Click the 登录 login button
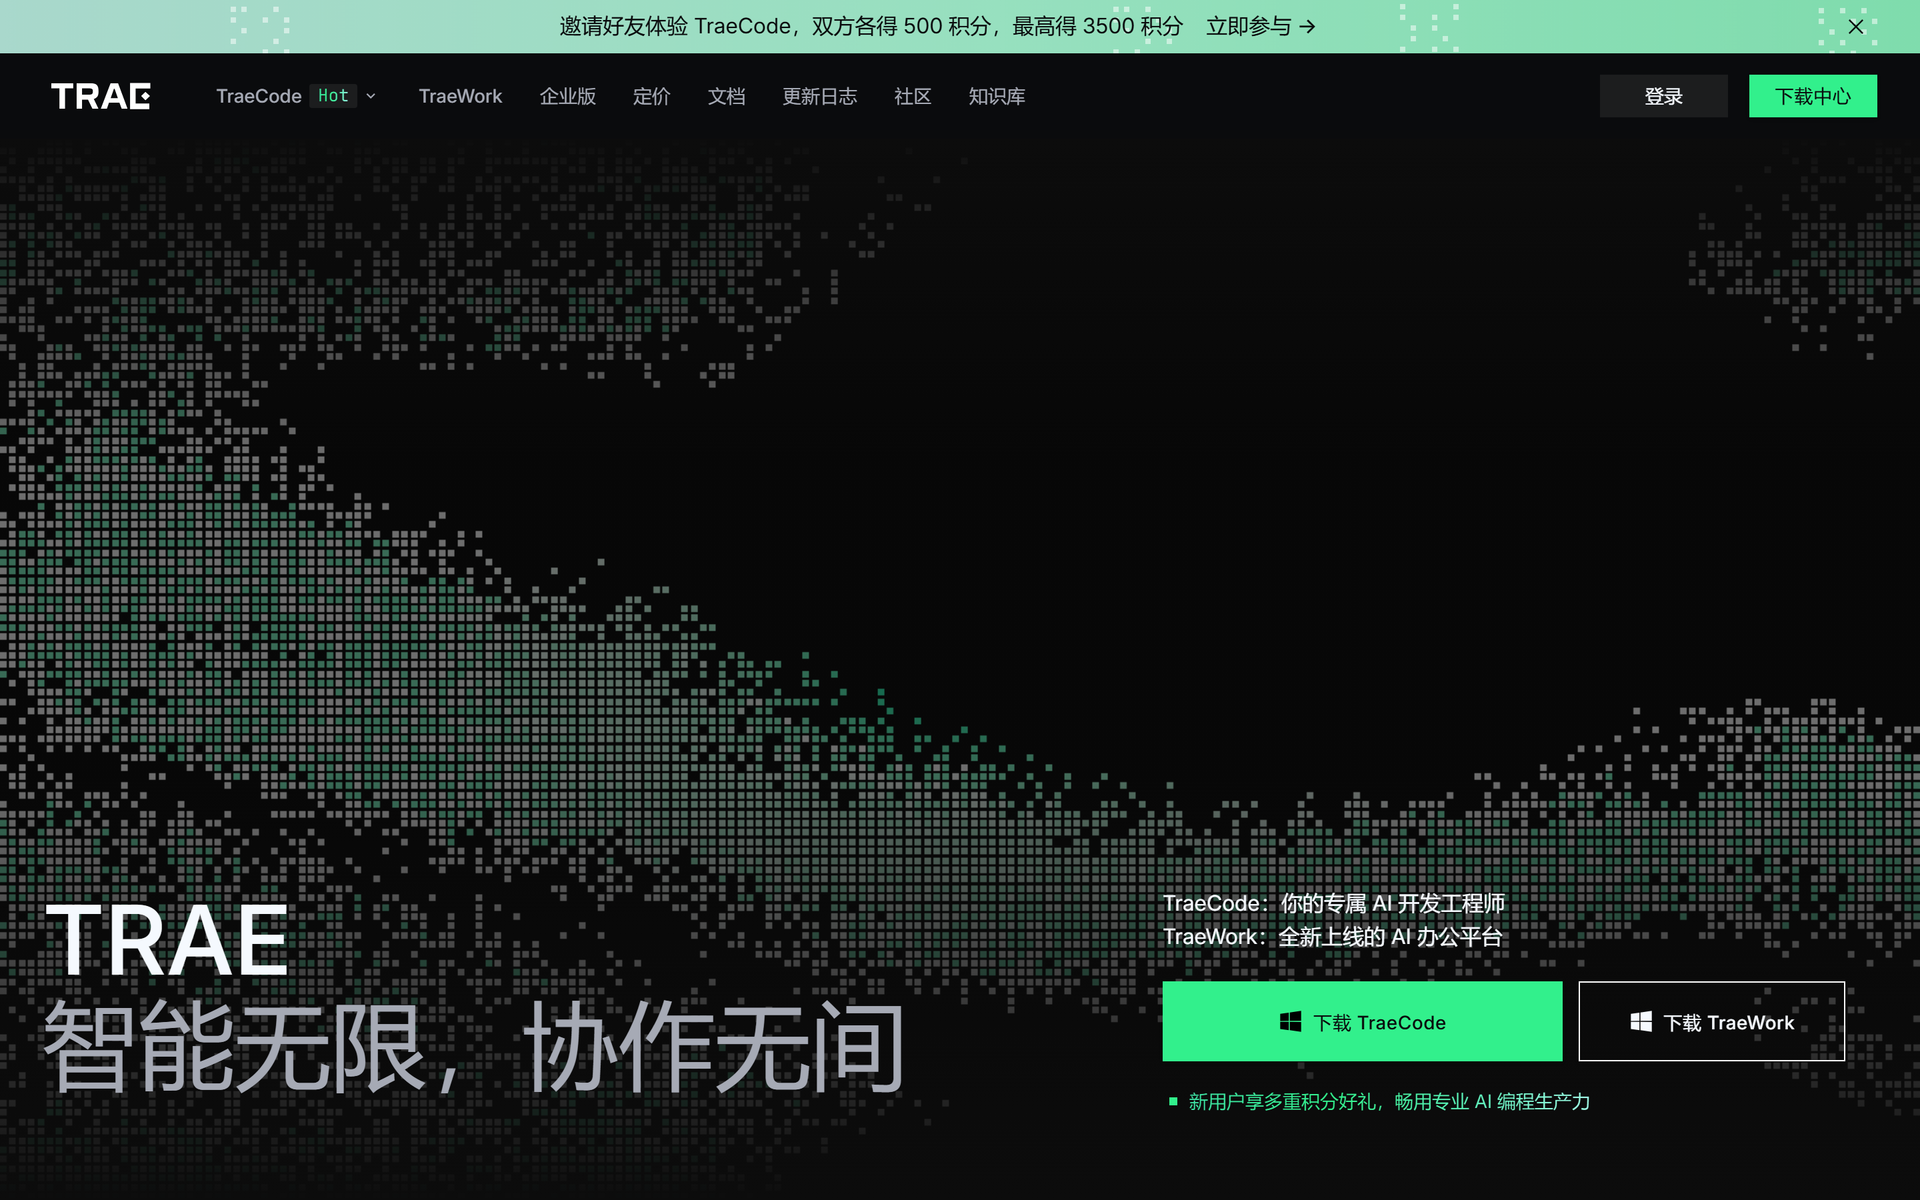This screenshot has width=1920, height=1200. tap(1663, 96)
